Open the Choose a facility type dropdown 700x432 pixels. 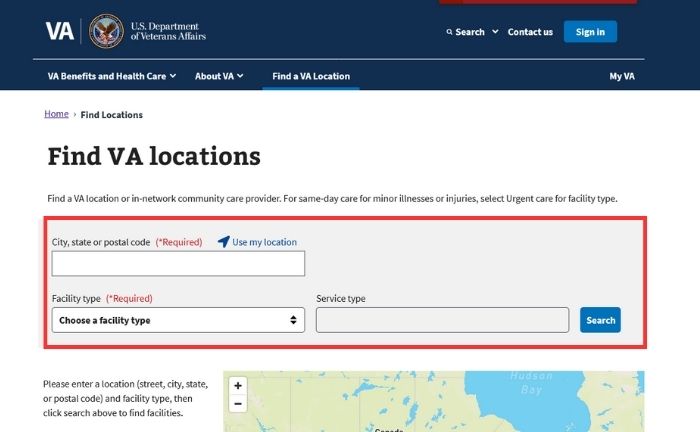coord(178,320)
